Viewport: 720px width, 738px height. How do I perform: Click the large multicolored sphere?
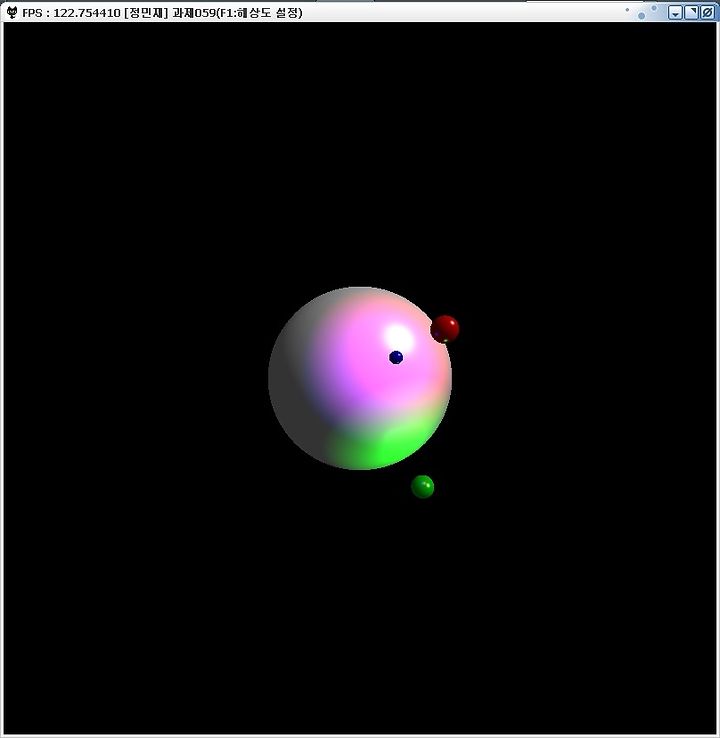[360, 378]
